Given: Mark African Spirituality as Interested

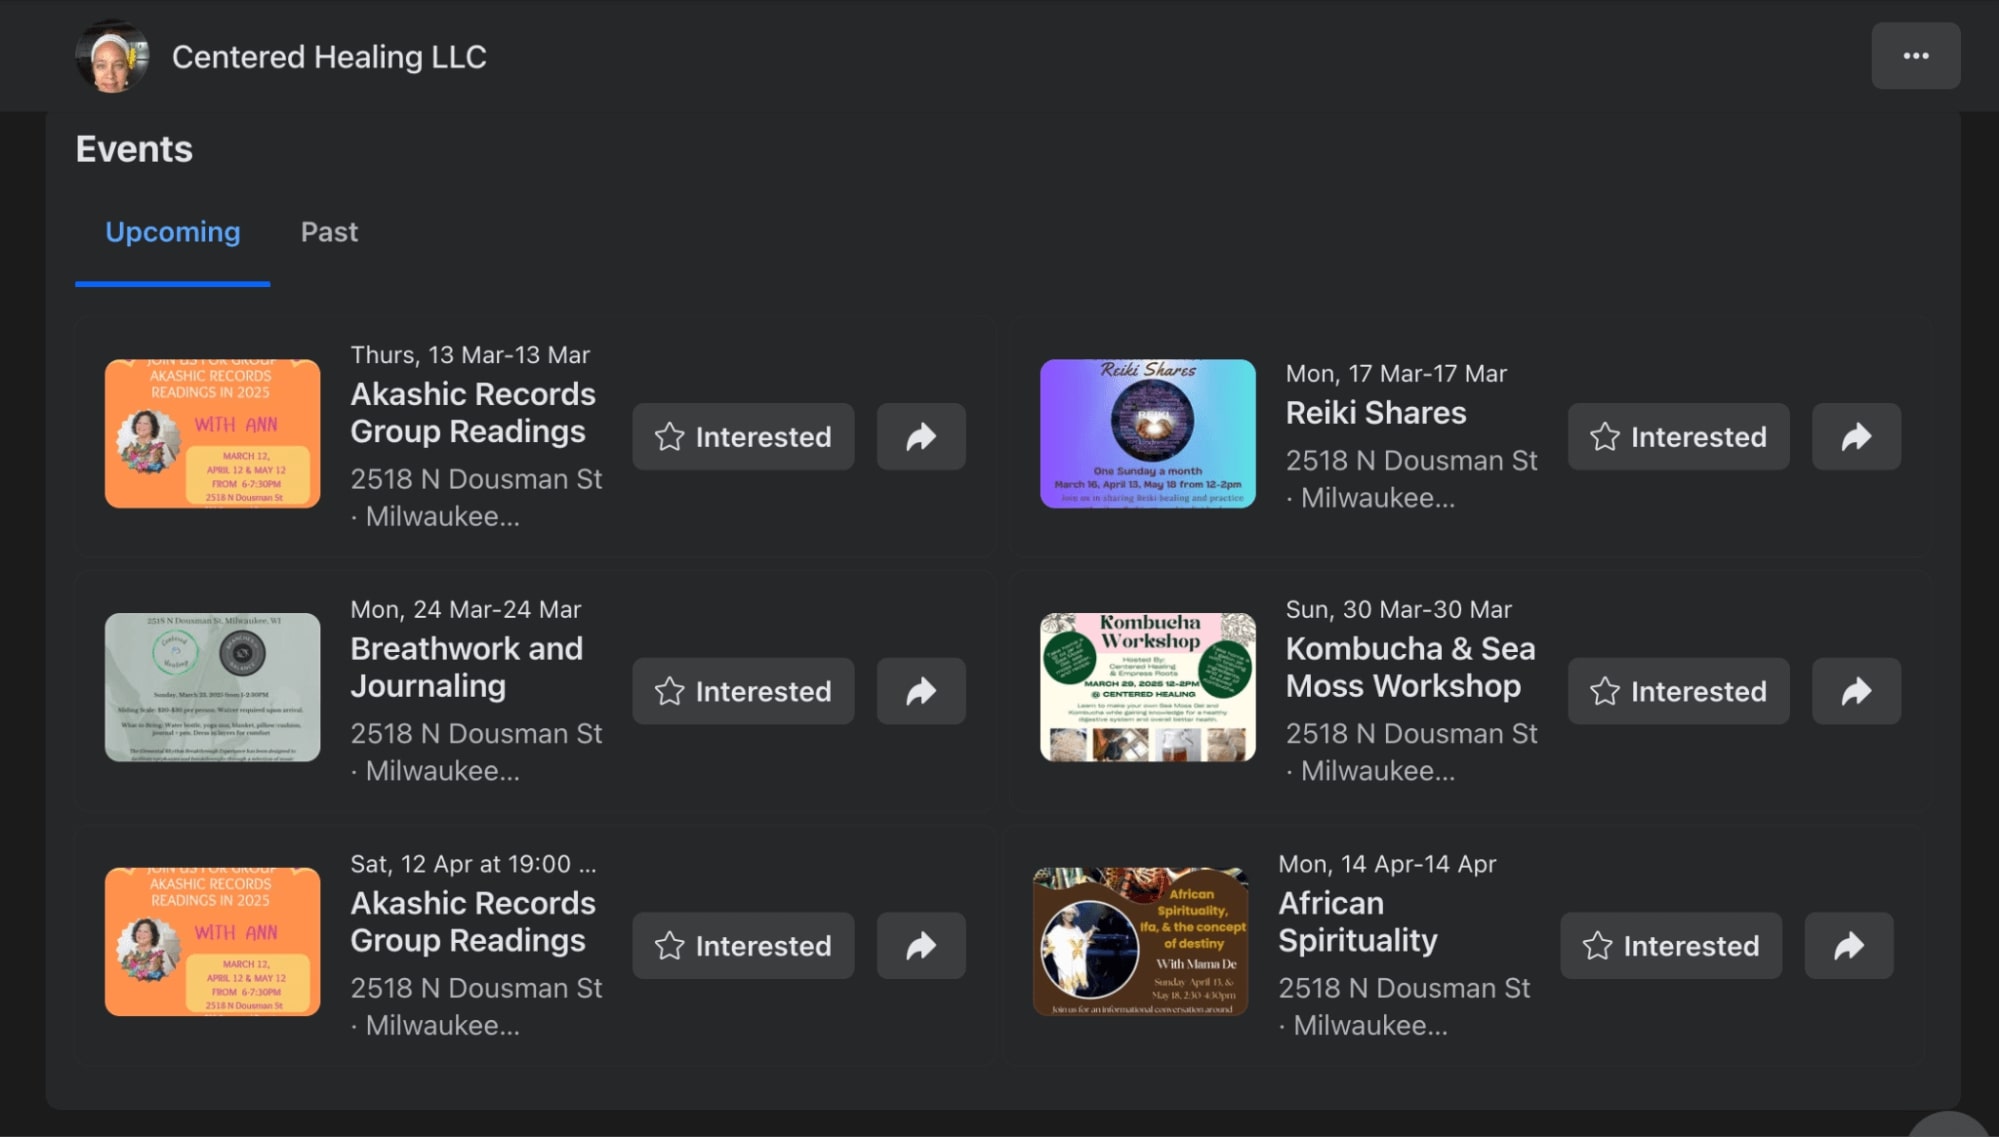Looking at the screenshot, I should pyautogui.click(x=1671, y=946).
